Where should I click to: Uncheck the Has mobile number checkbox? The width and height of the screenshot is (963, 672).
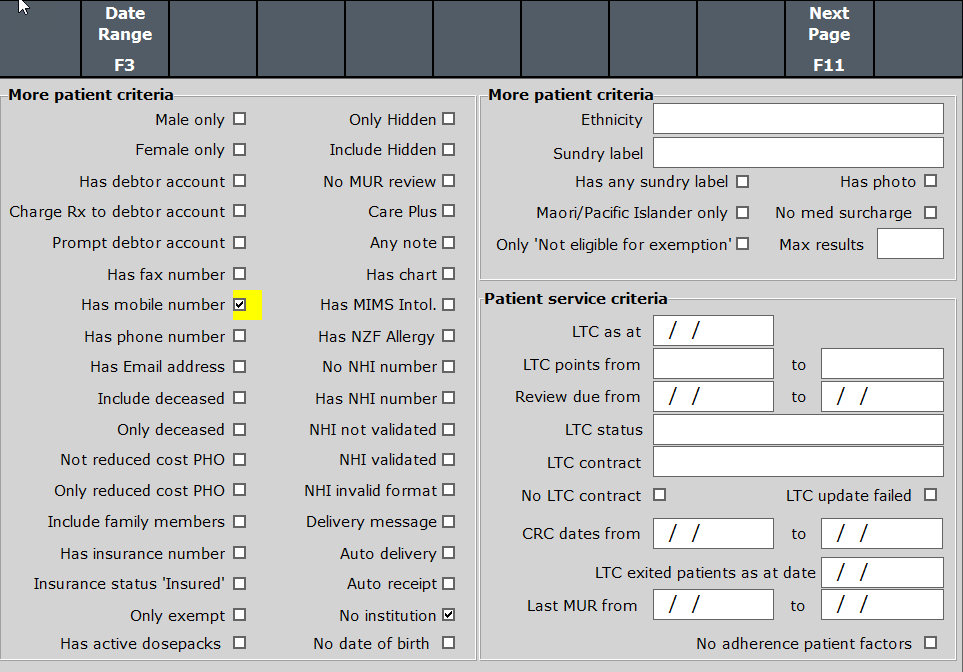pos(239,304)
